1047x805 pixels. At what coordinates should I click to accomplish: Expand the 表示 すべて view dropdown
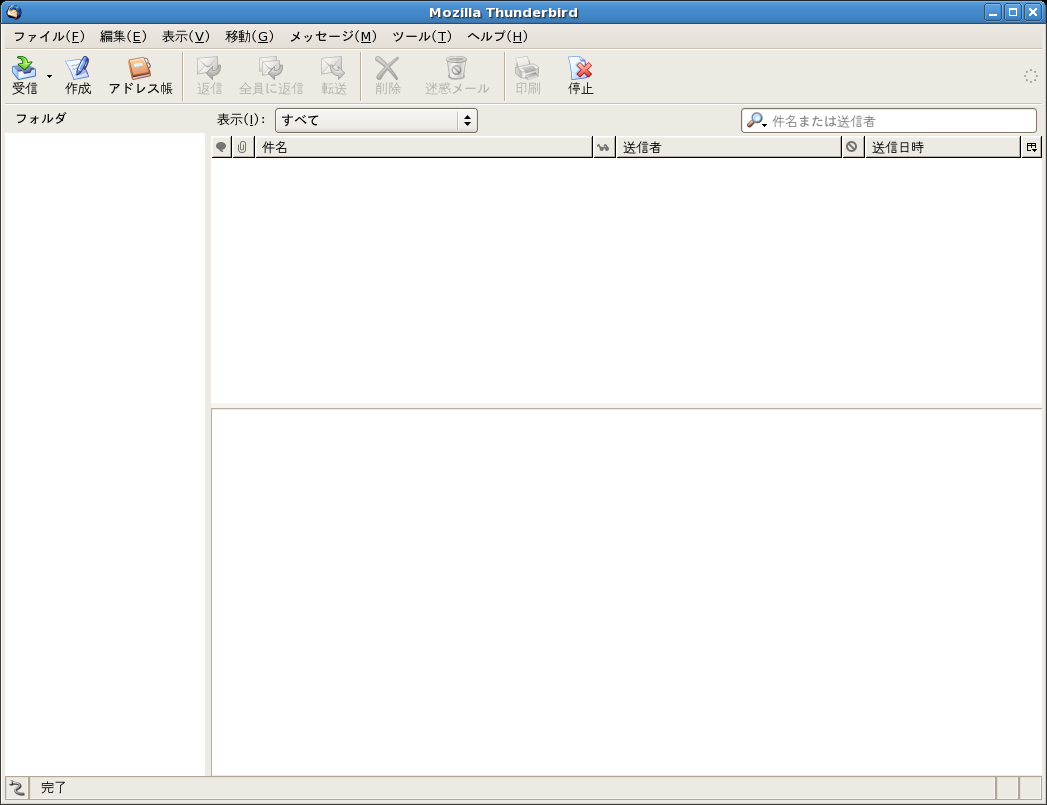[376, 120]
